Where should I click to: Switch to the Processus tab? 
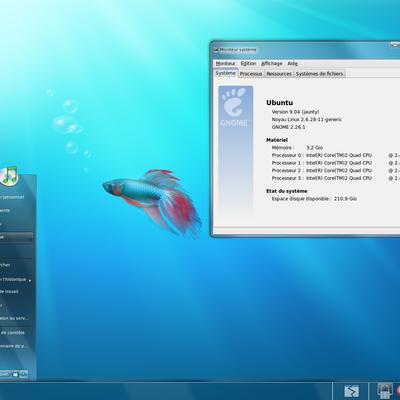[251, 74]
